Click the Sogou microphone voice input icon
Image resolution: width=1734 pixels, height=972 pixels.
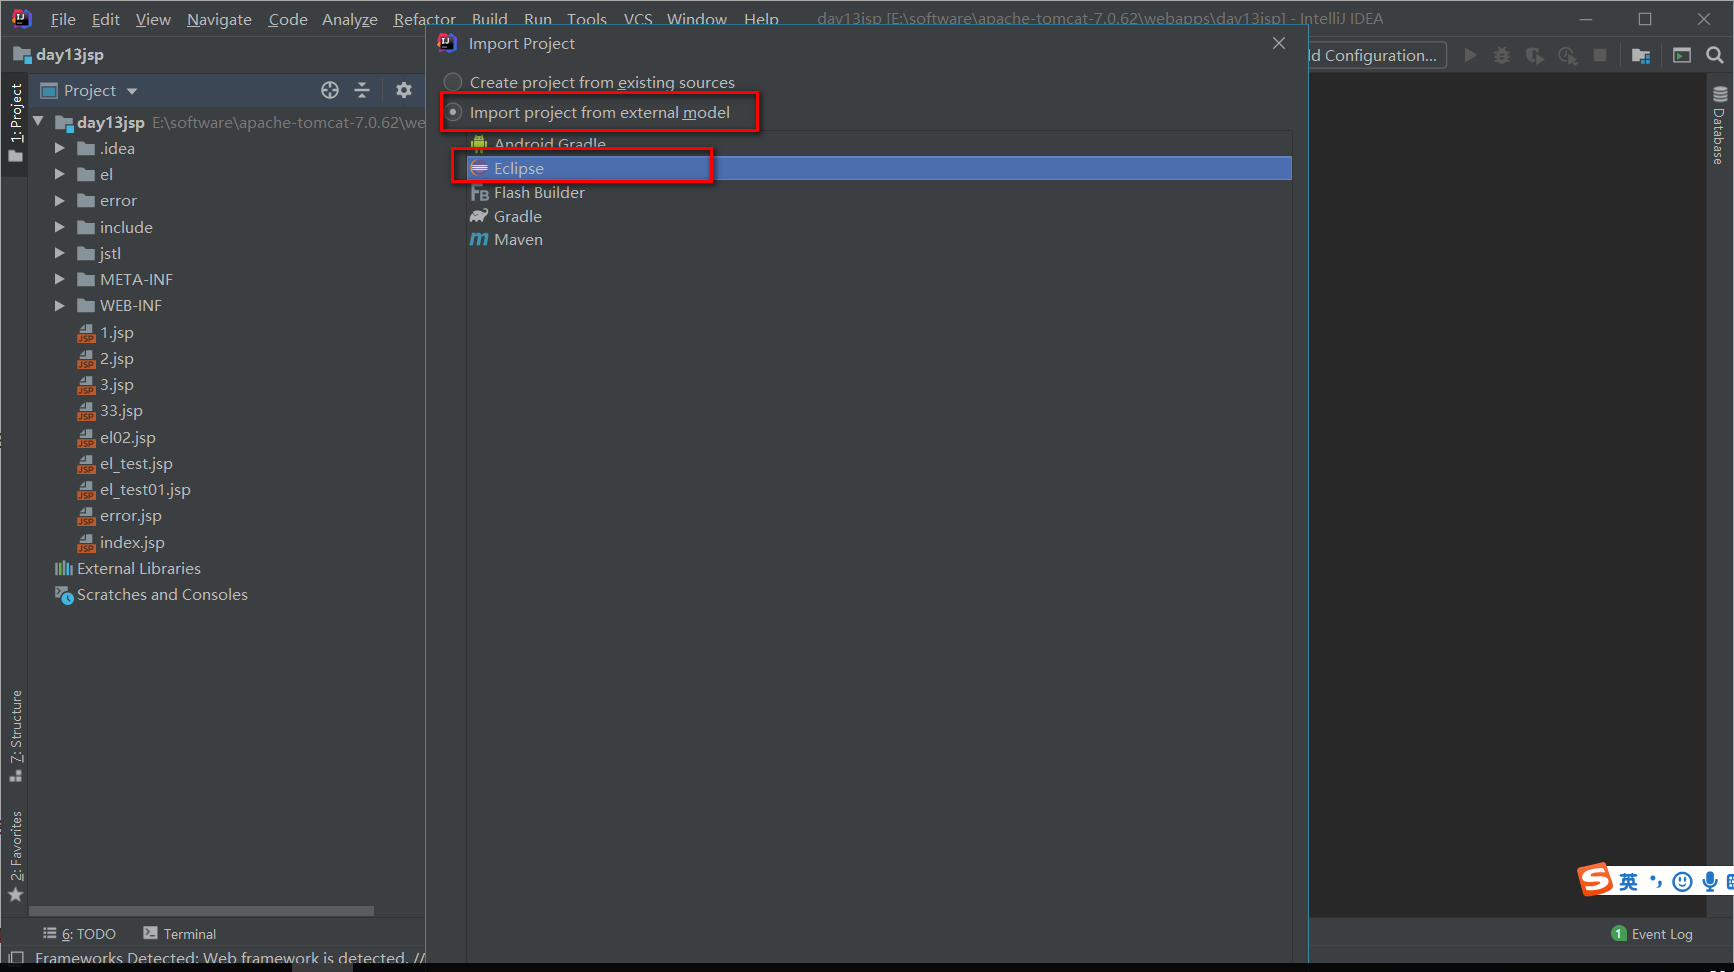point(1710,881)
